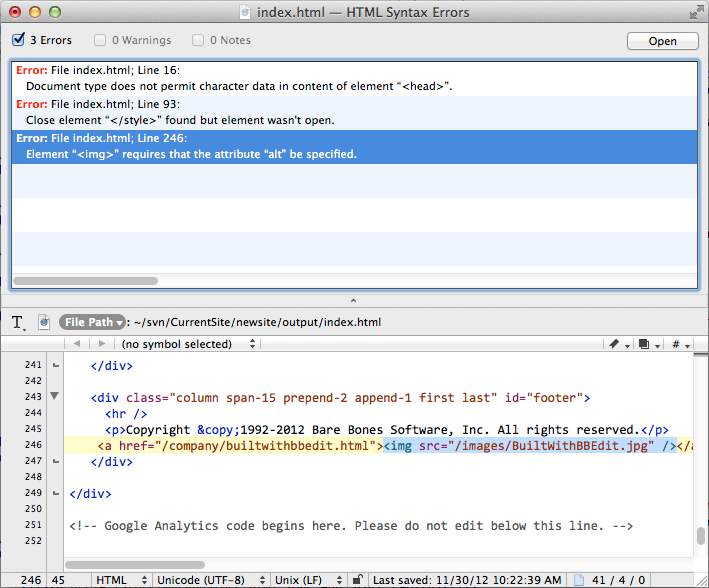Click the document statistics icon in status bar
Image resolution: width=709 pixels, height=588 pixels.
tap(577, 579)
